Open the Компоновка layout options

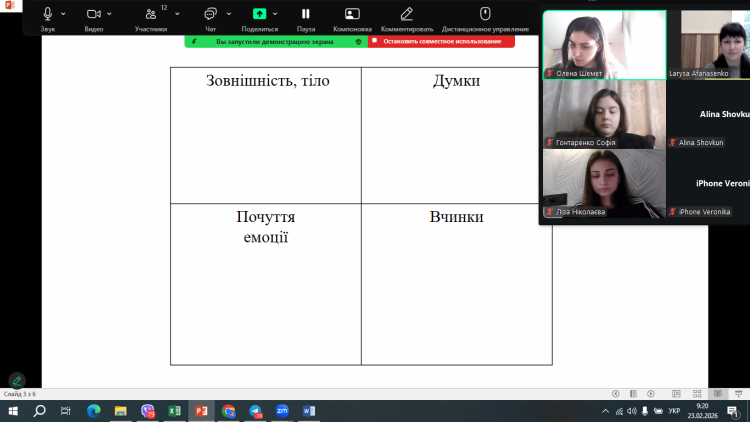[352, 14]
